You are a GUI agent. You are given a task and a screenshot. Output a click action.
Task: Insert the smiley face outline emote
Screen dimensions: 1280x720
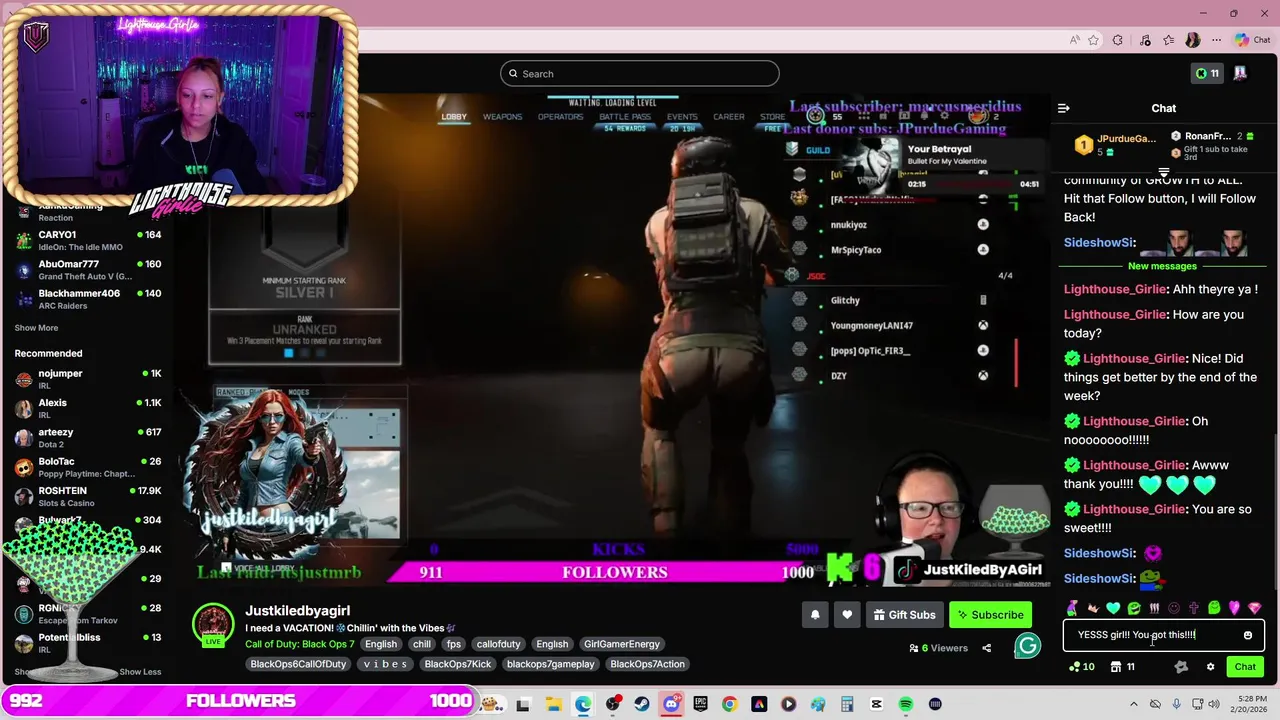[1174, 608]
